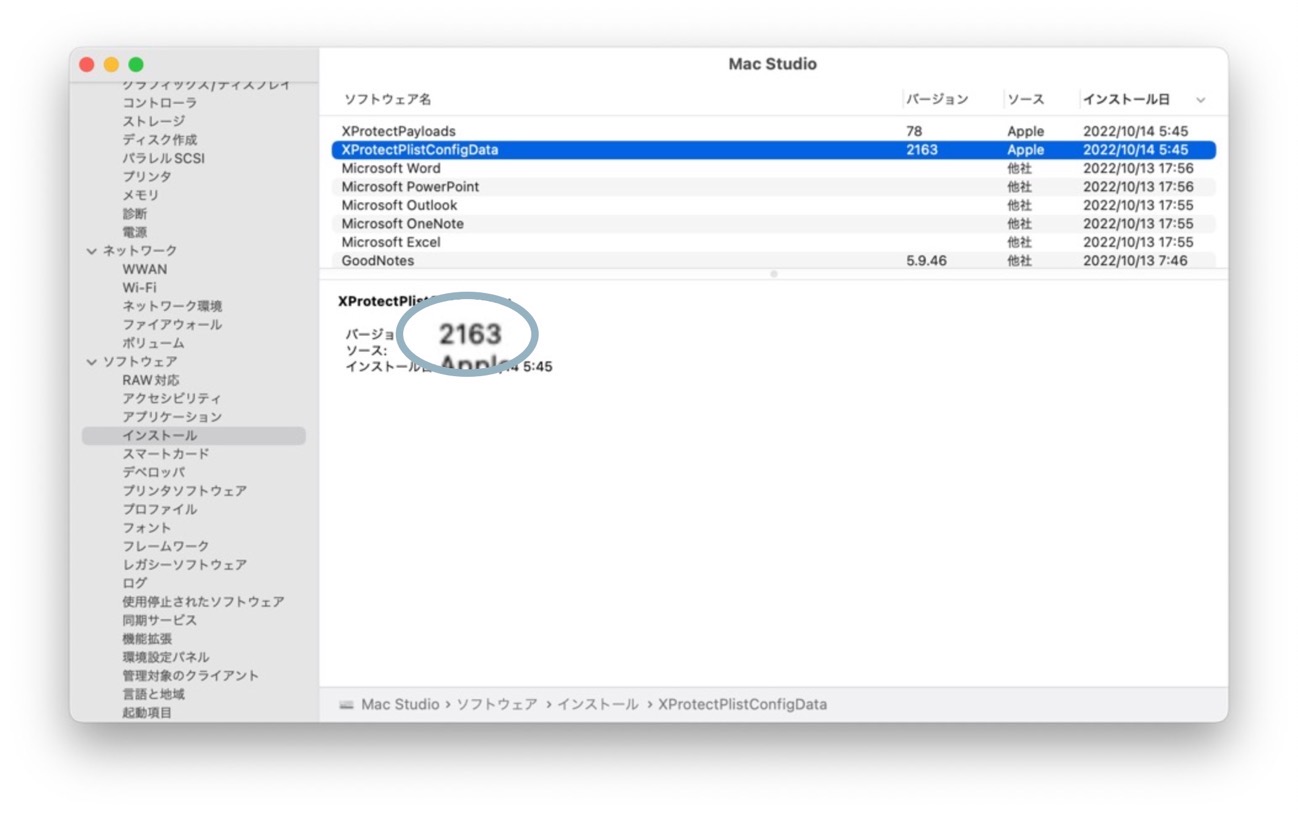Close the Mac Studio window
This screenshot has height=814, width=1298.
87,65
